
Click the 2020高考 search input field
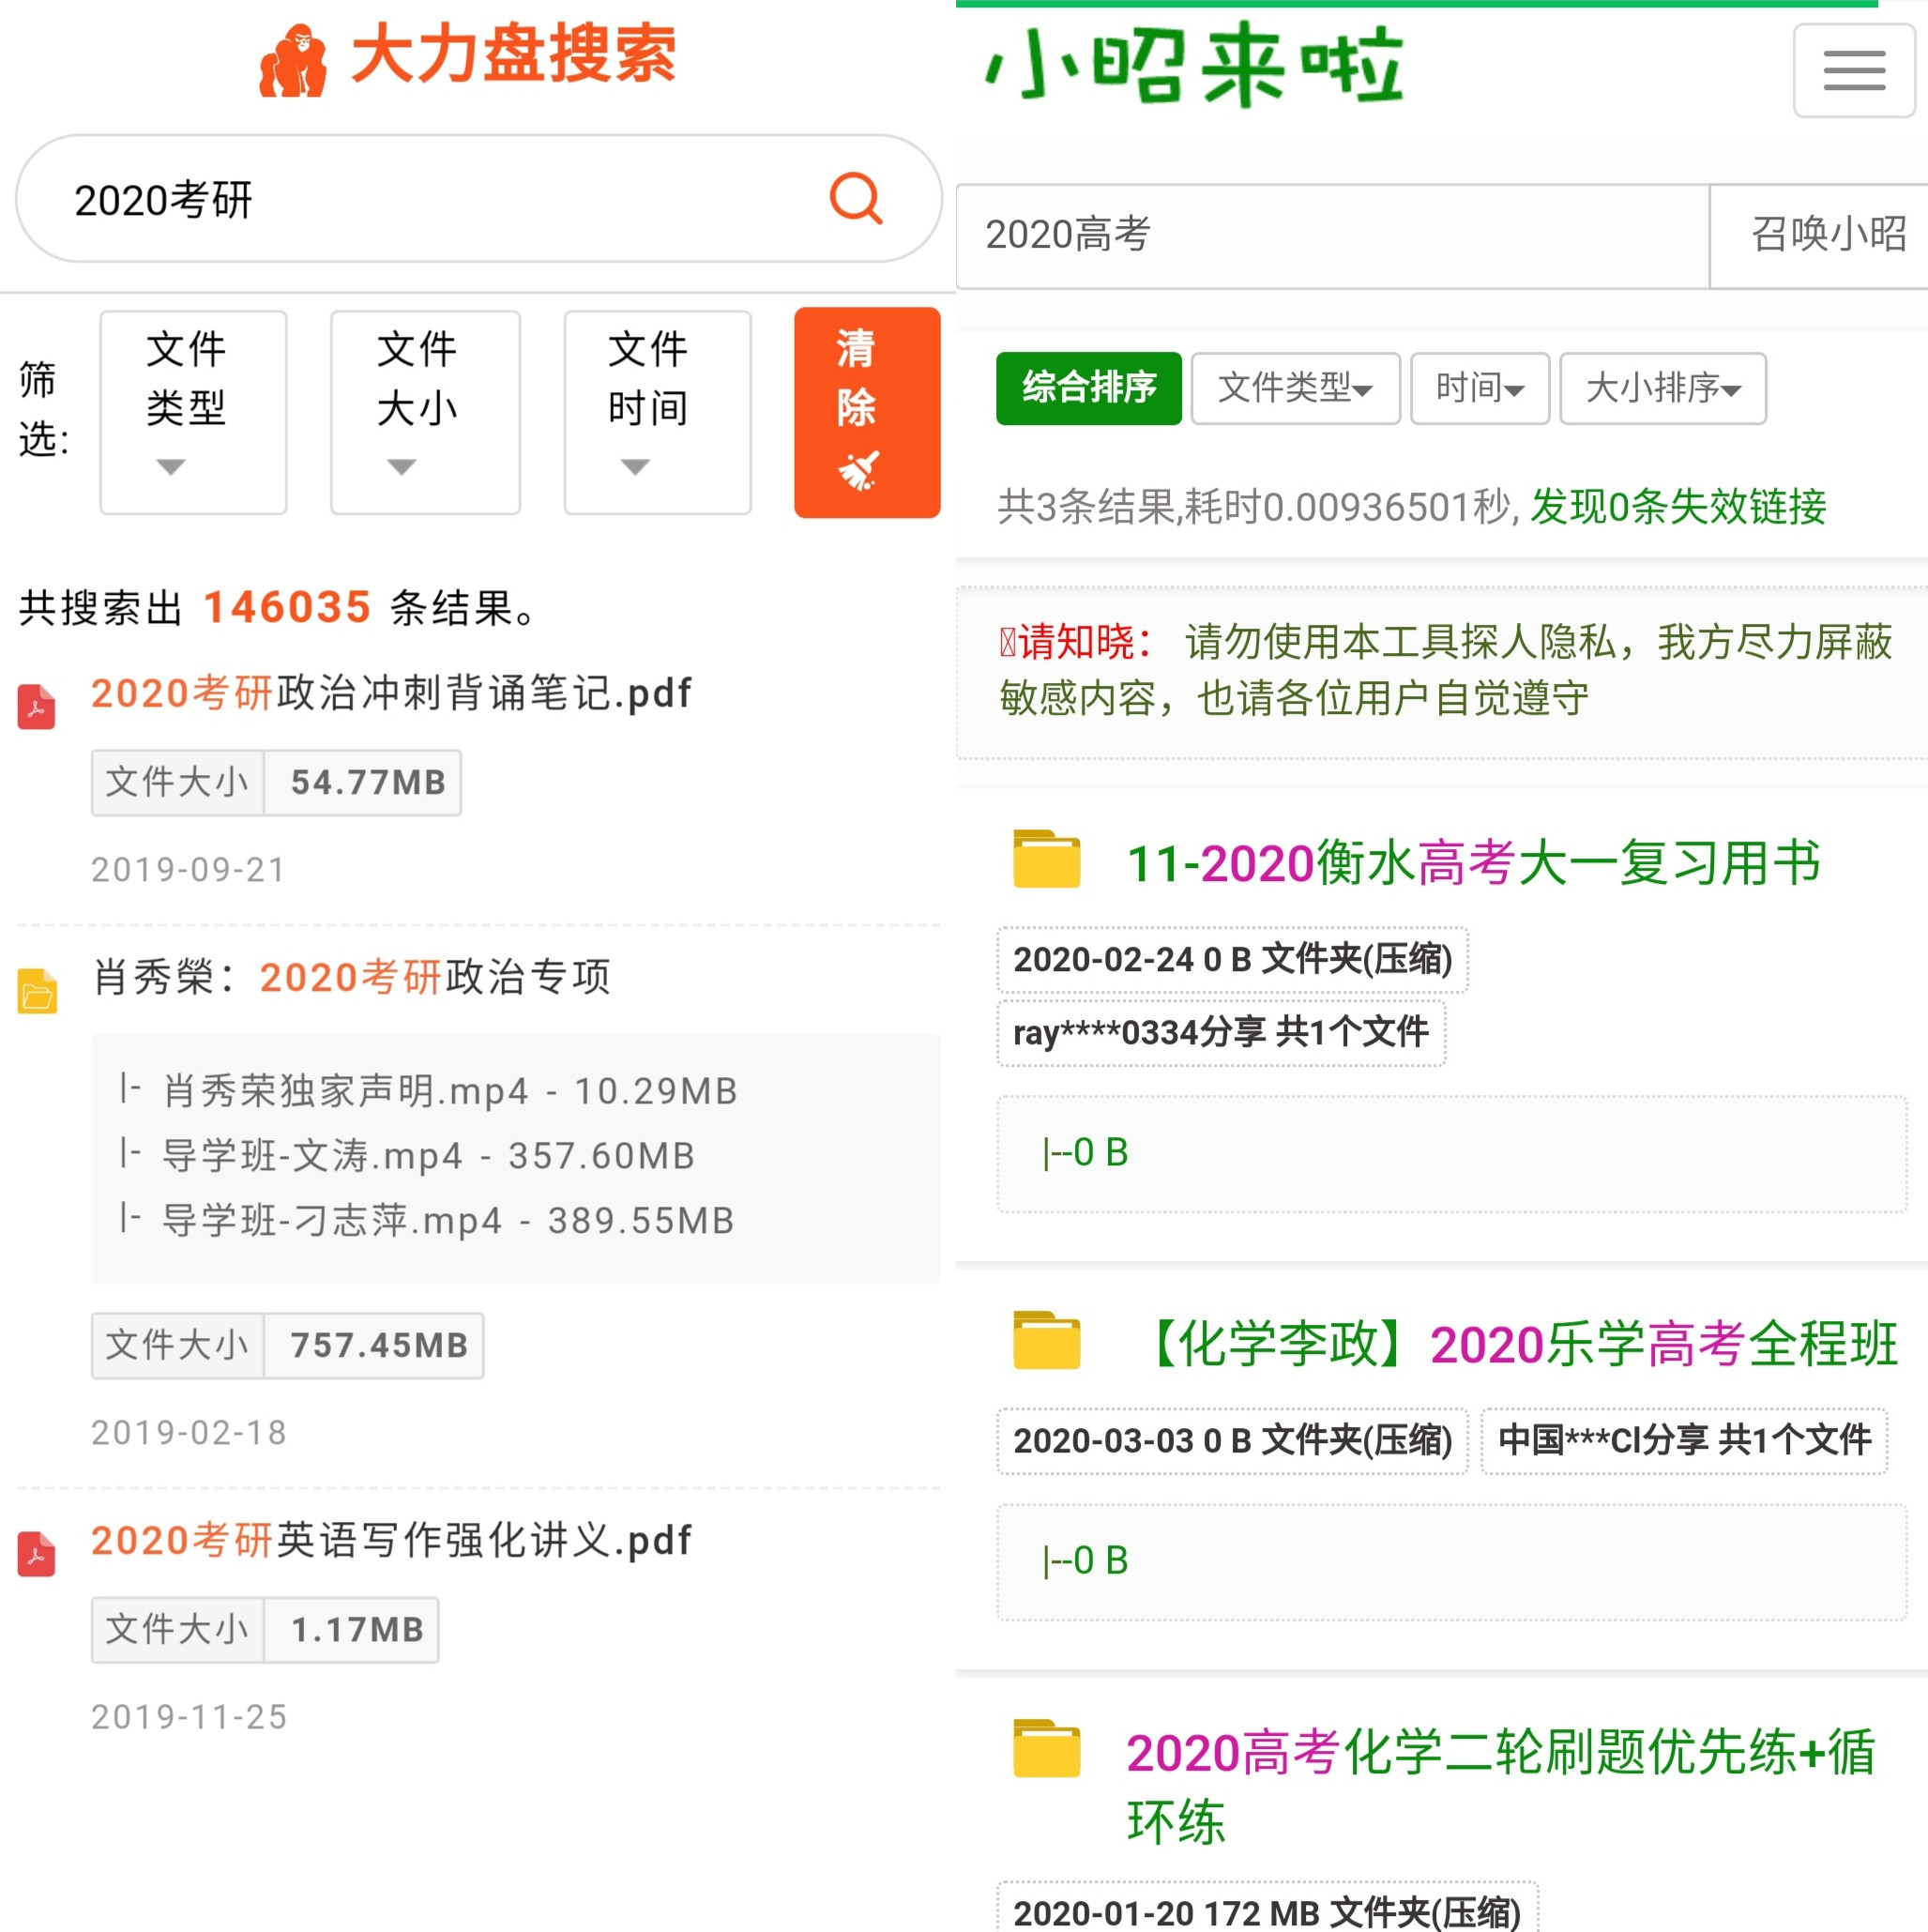(x=1330, y=235)
